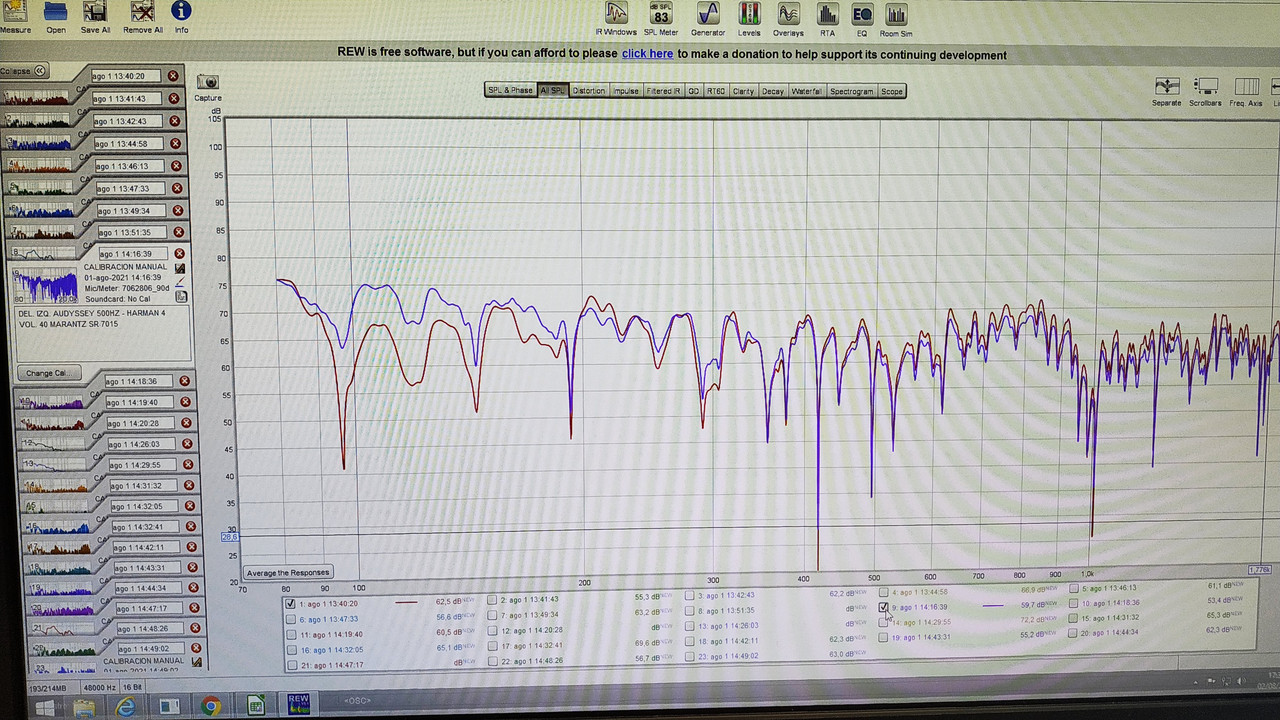This screenshot has height=720, width=1280.
Task: Open the EQ window
Action: [862, 14]
